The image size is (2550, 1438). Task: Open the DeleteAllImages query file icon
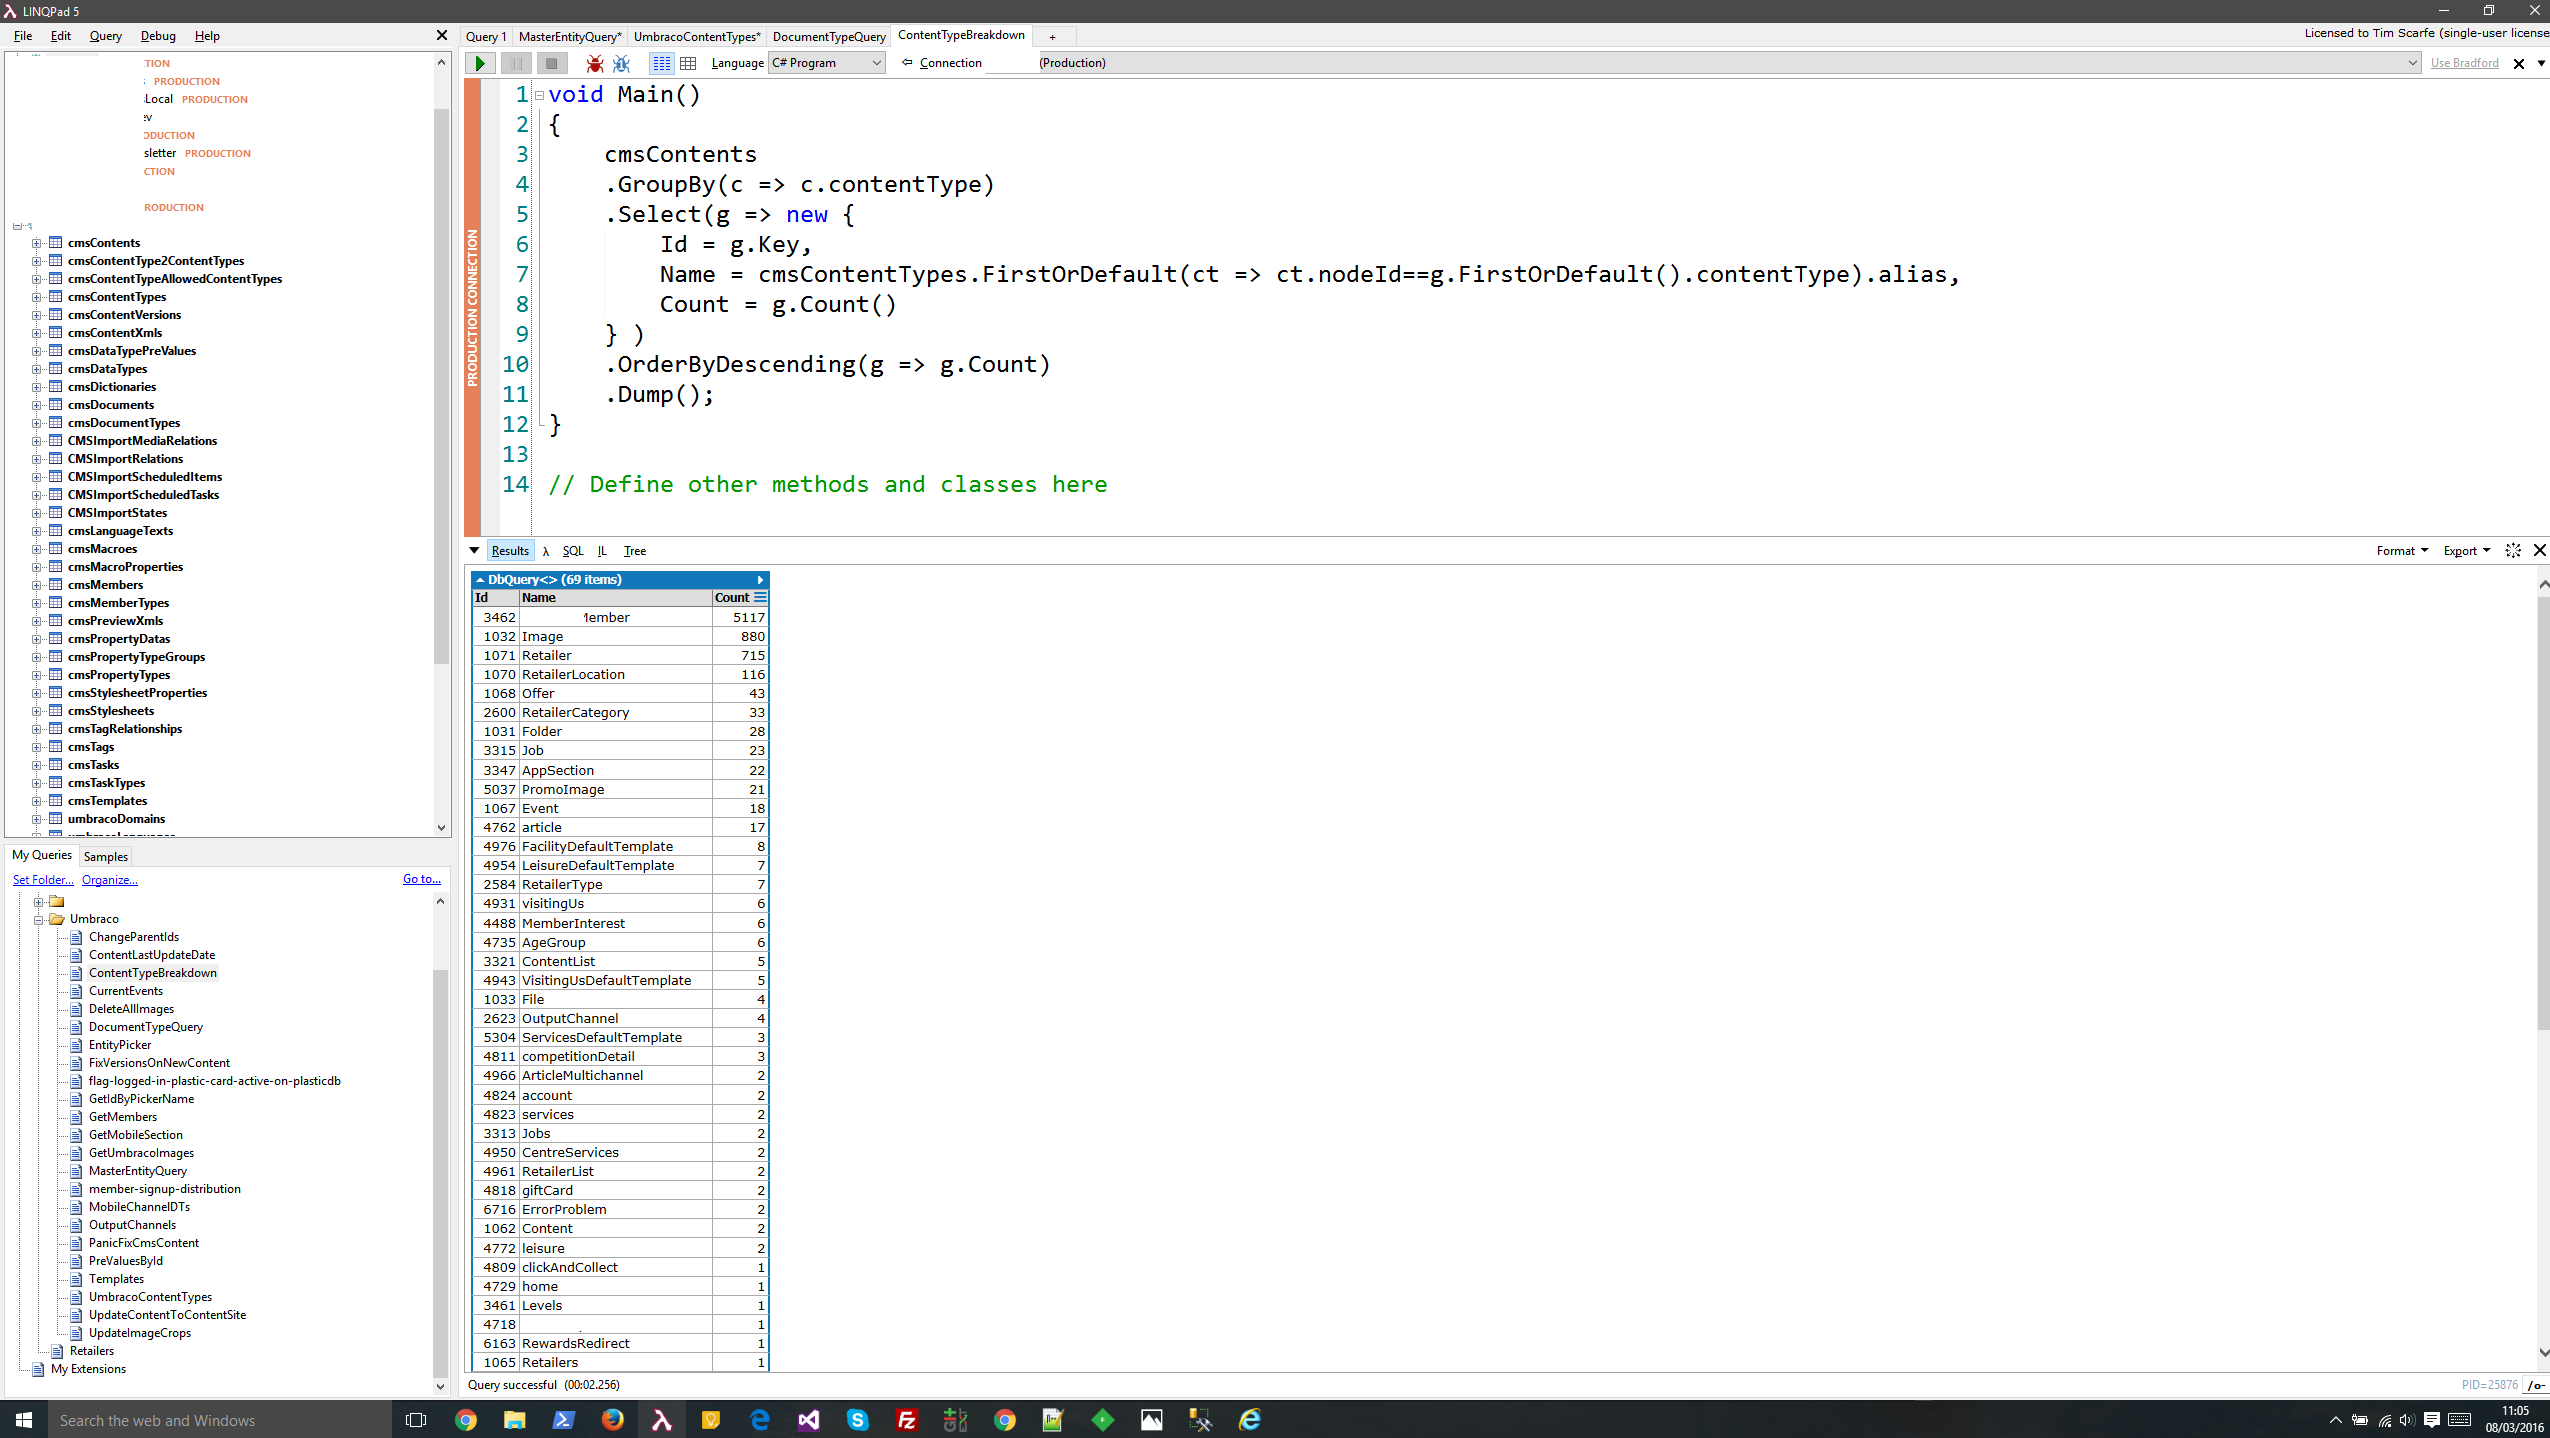(76, 1009)
